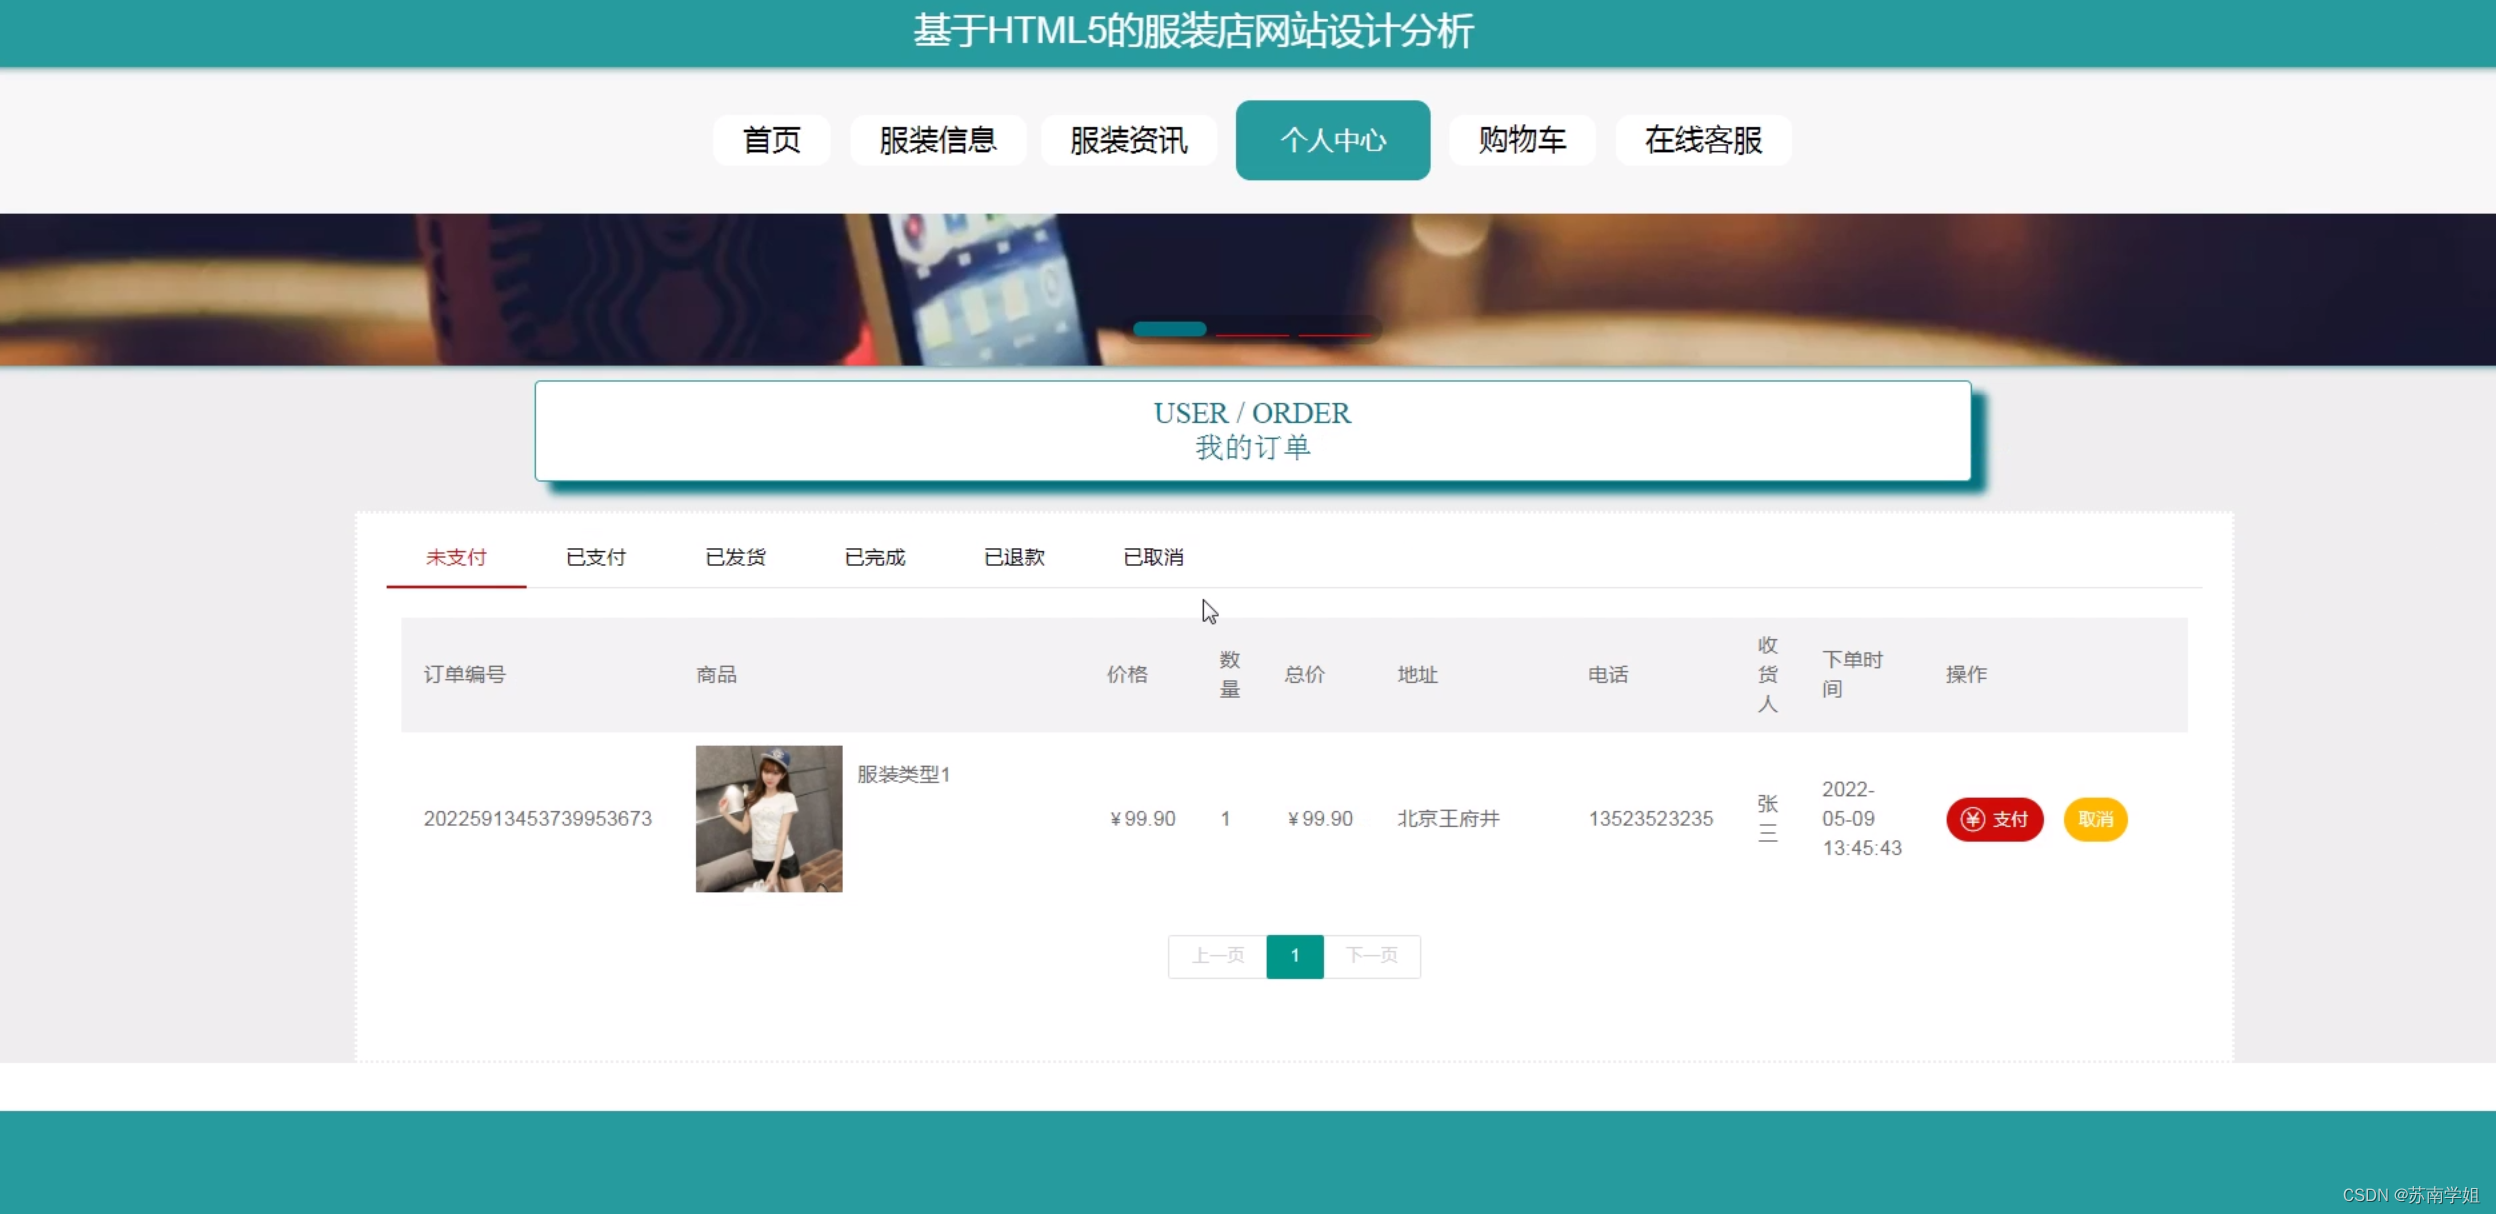Switch to the 已取消 tab
Screen dimensions: 2496x1214
[x=1153, y=557]
